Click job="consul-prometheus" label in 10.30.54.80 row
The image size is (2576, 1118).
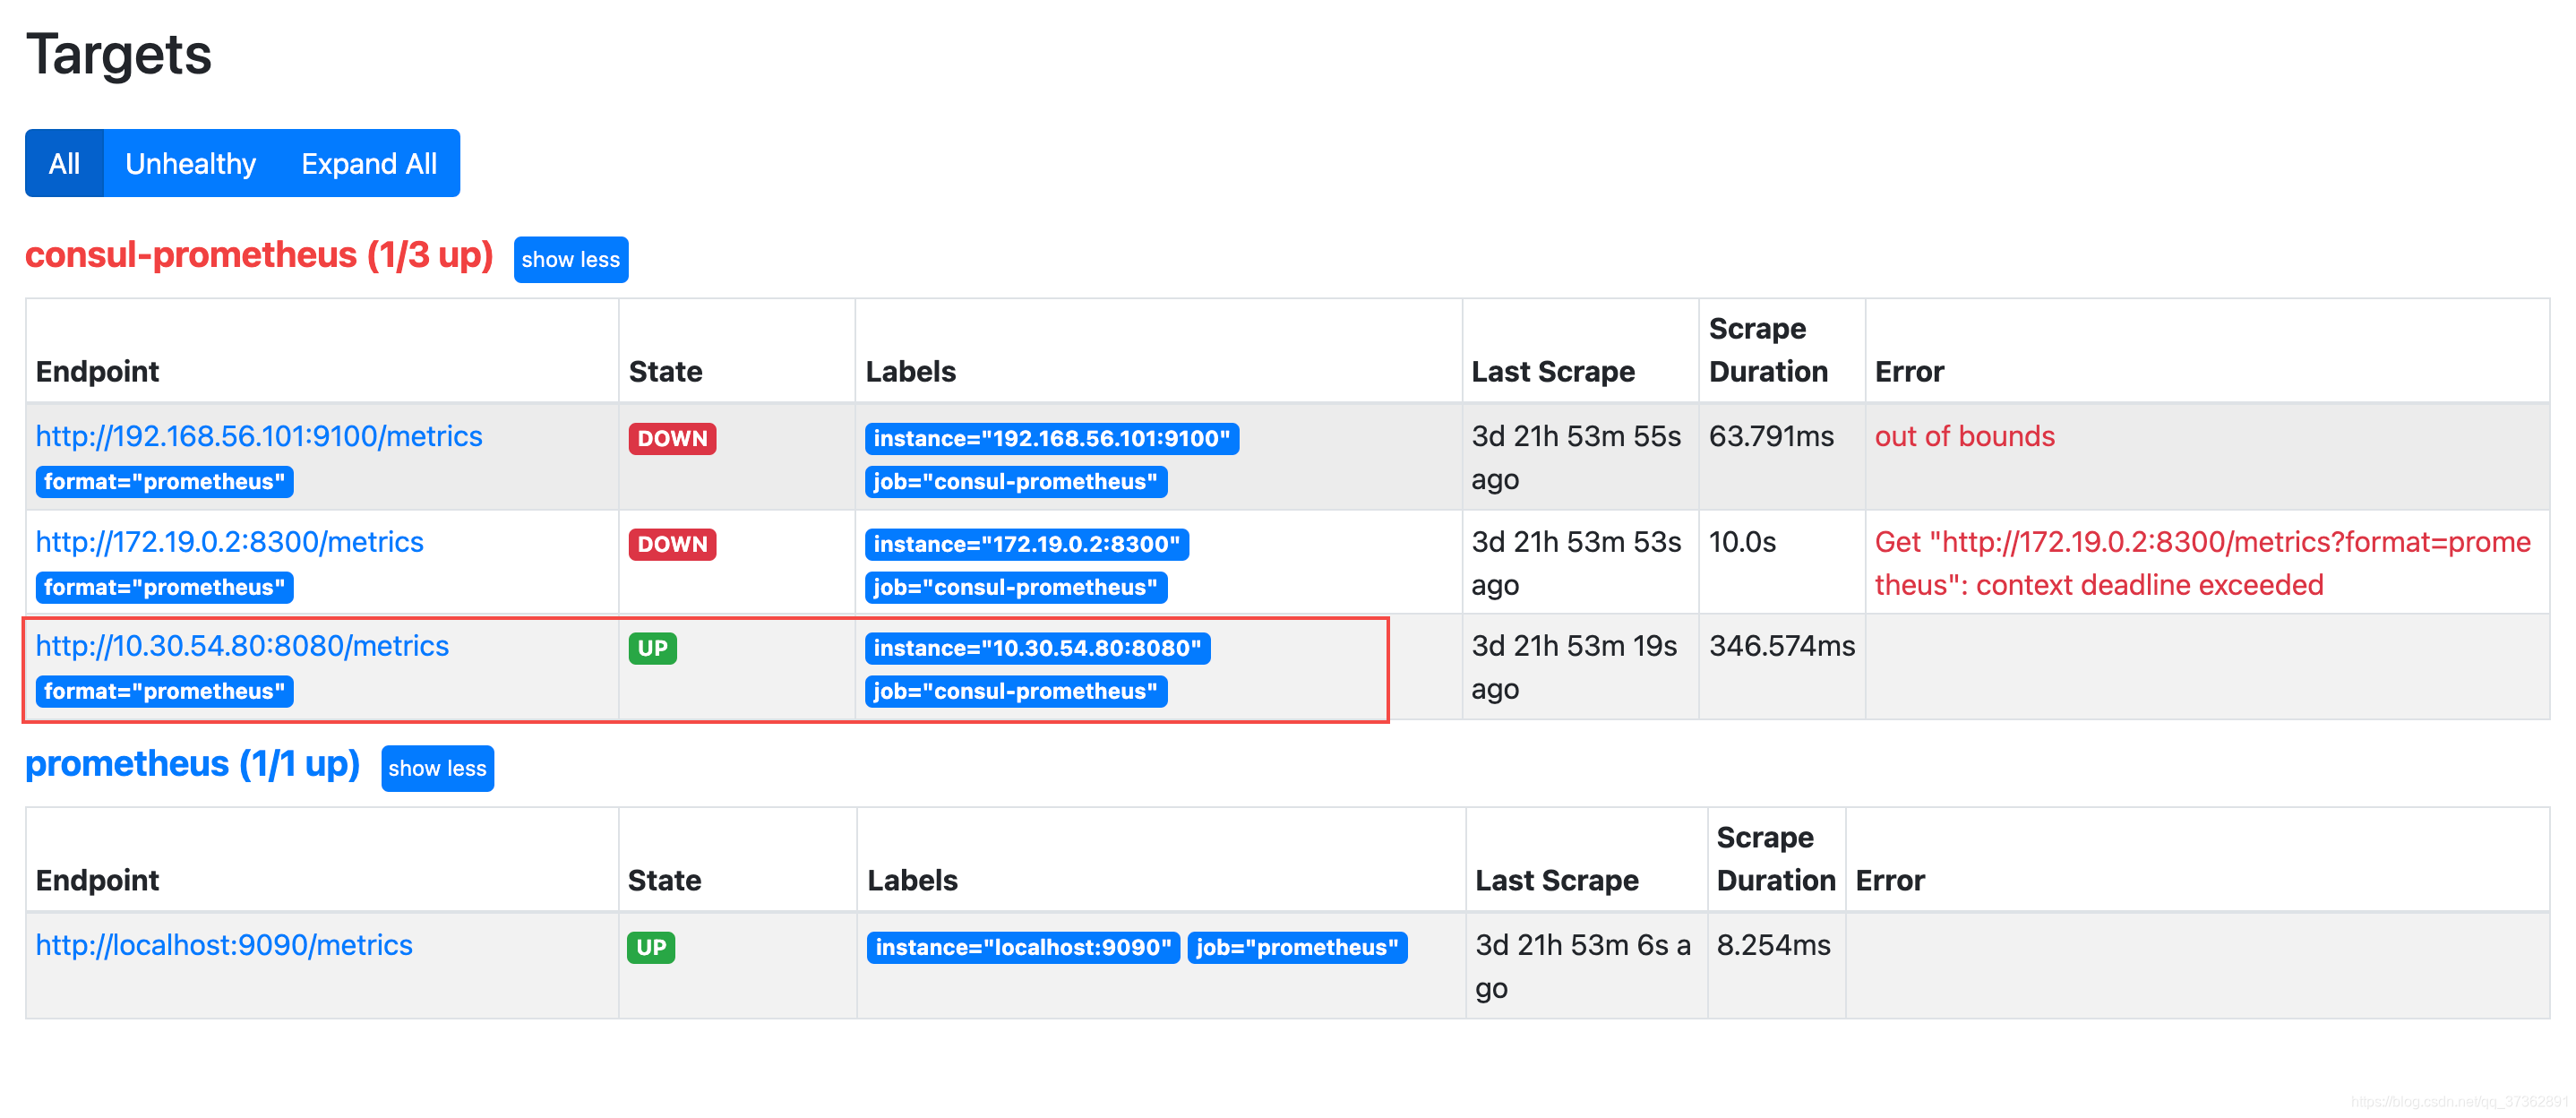1015,691
